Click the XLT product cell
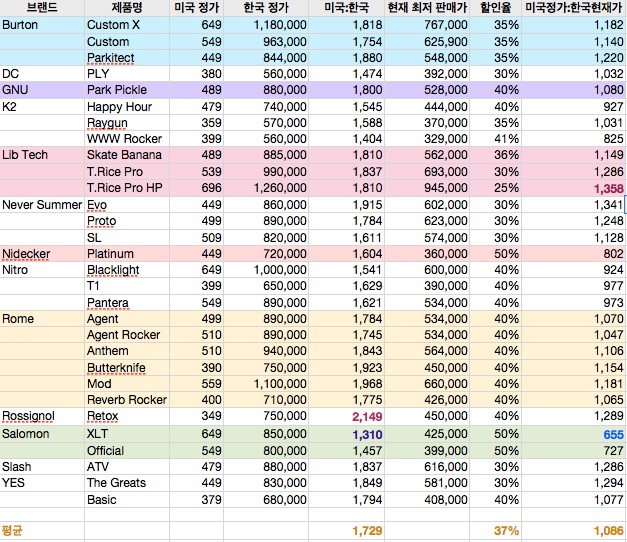627x542 pixels. click(127, 434)
